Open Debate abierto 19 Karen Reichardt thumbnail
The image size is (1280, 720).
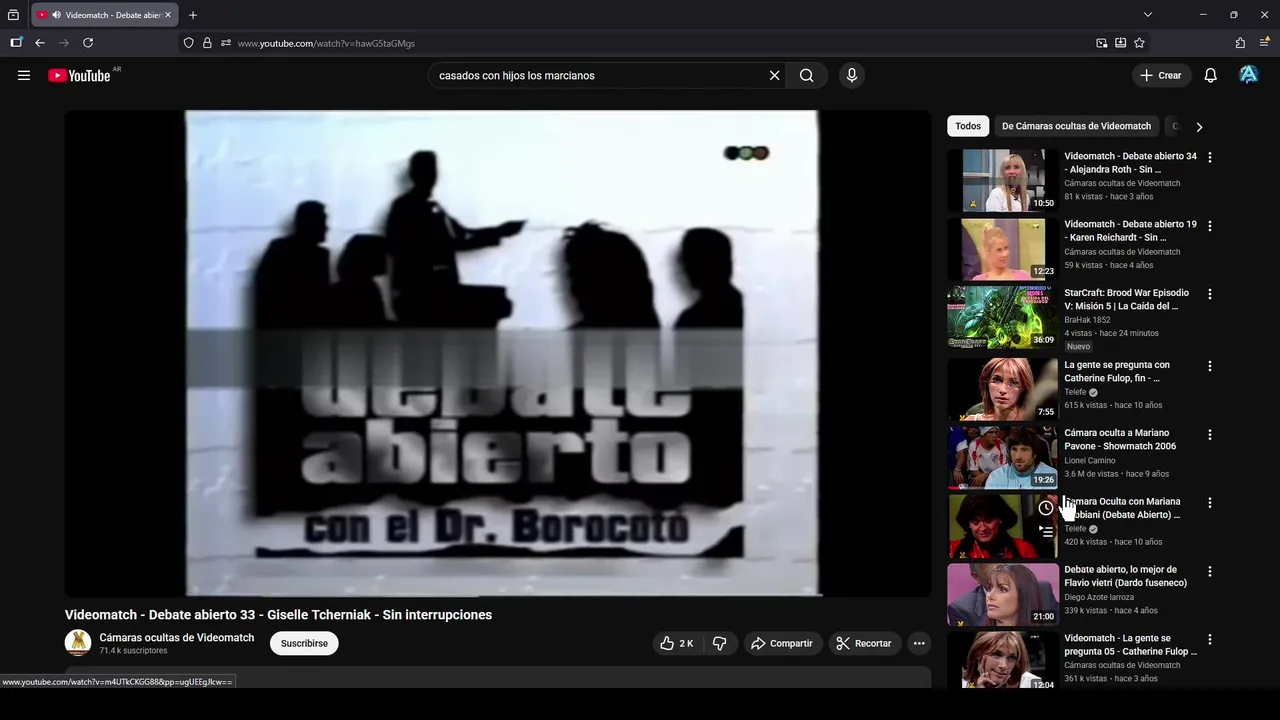(1002, 249)
